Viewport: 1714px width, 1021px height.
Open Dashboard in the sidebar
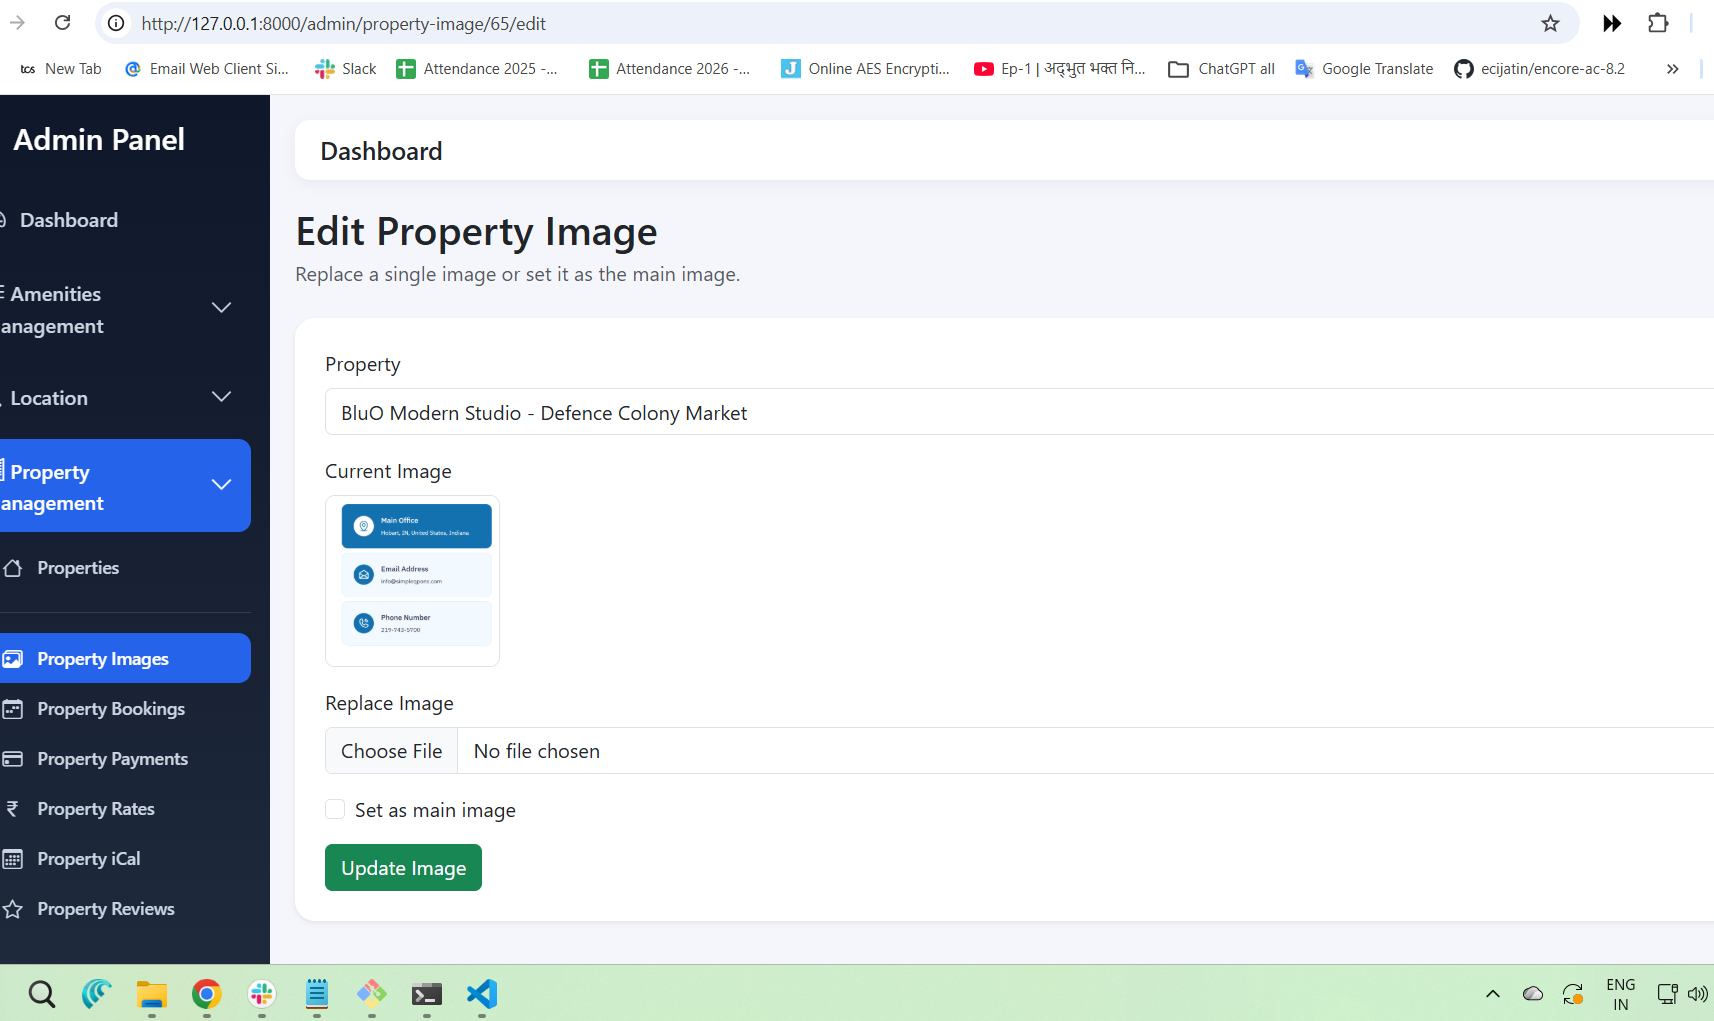point(68,220)
